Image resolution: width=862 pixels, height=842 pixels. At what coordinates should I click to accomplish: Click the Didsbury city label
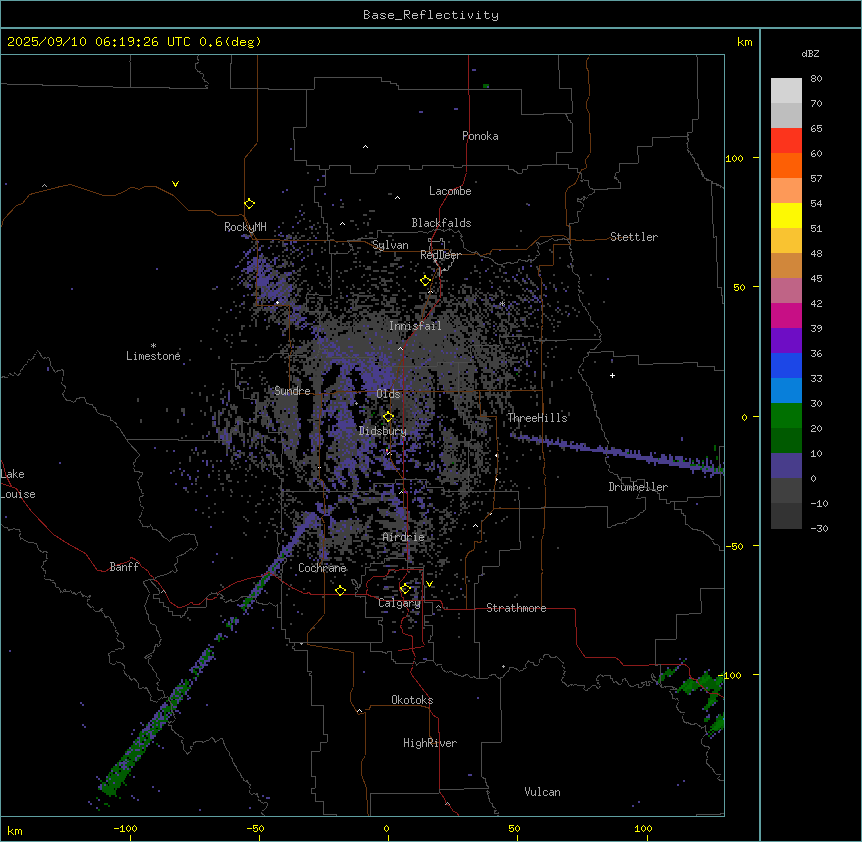383,431
